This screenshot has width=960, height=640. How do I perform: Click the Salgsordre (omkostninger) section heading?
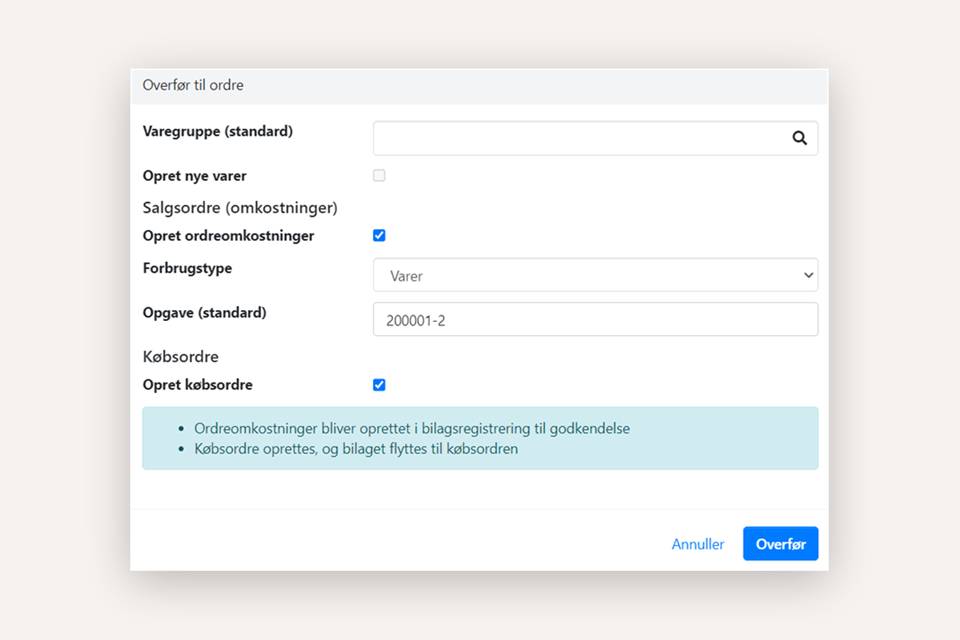coord(240,208)
